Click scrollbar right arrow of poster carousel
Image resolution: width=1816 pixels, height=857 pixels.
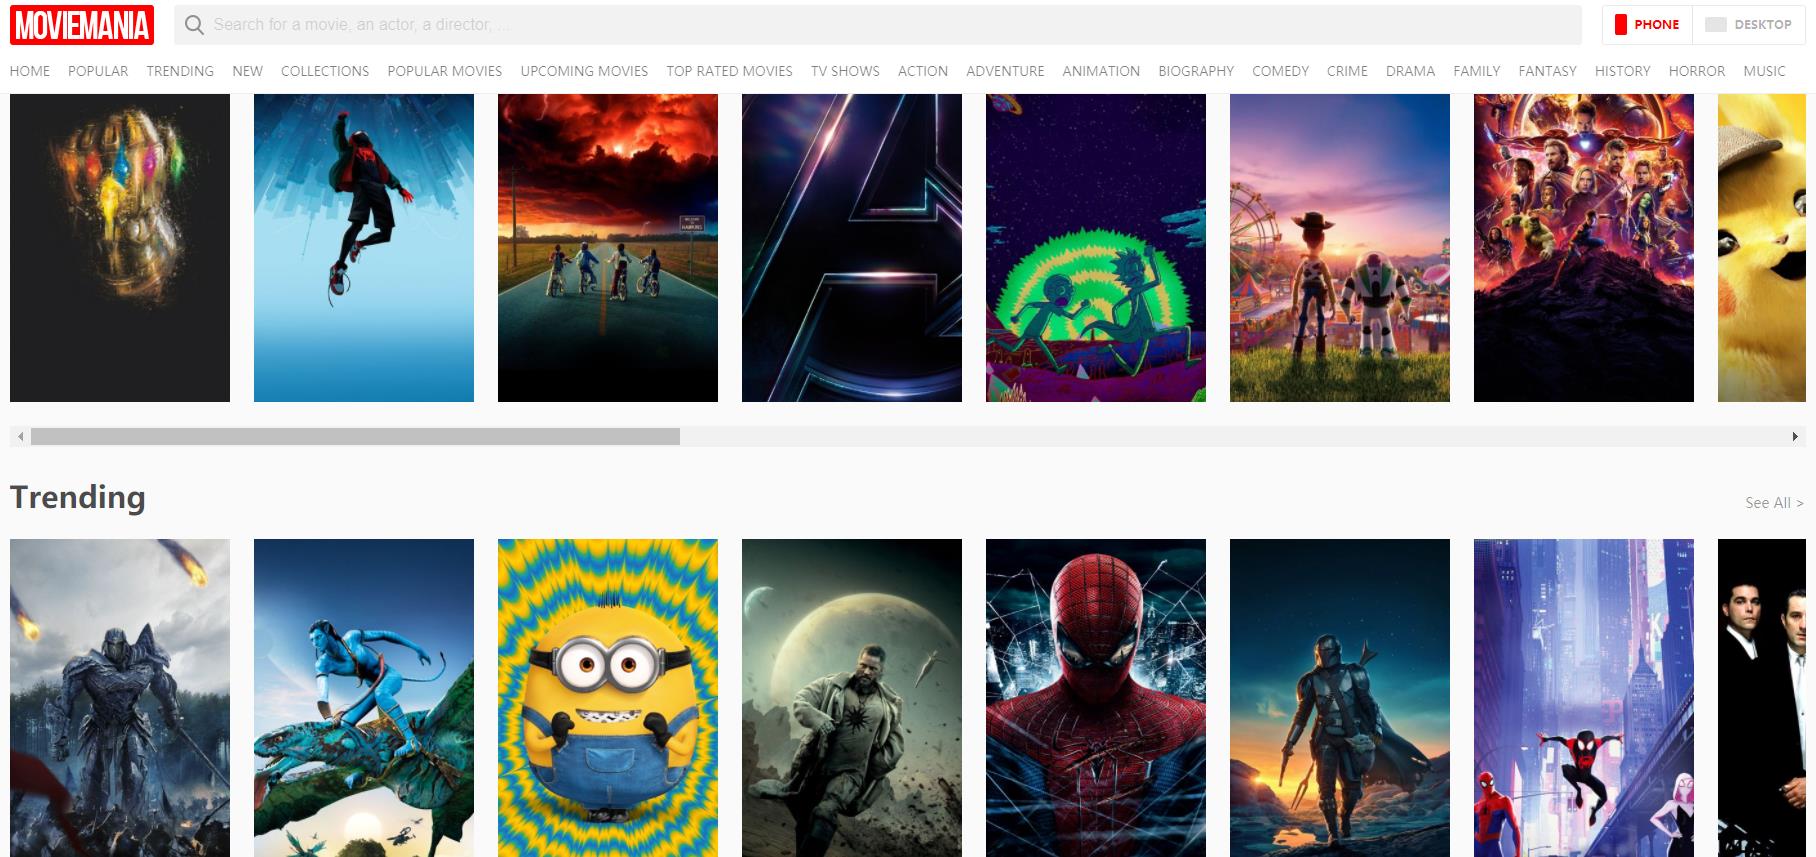pyautogui.click(x=1795, y=437)
